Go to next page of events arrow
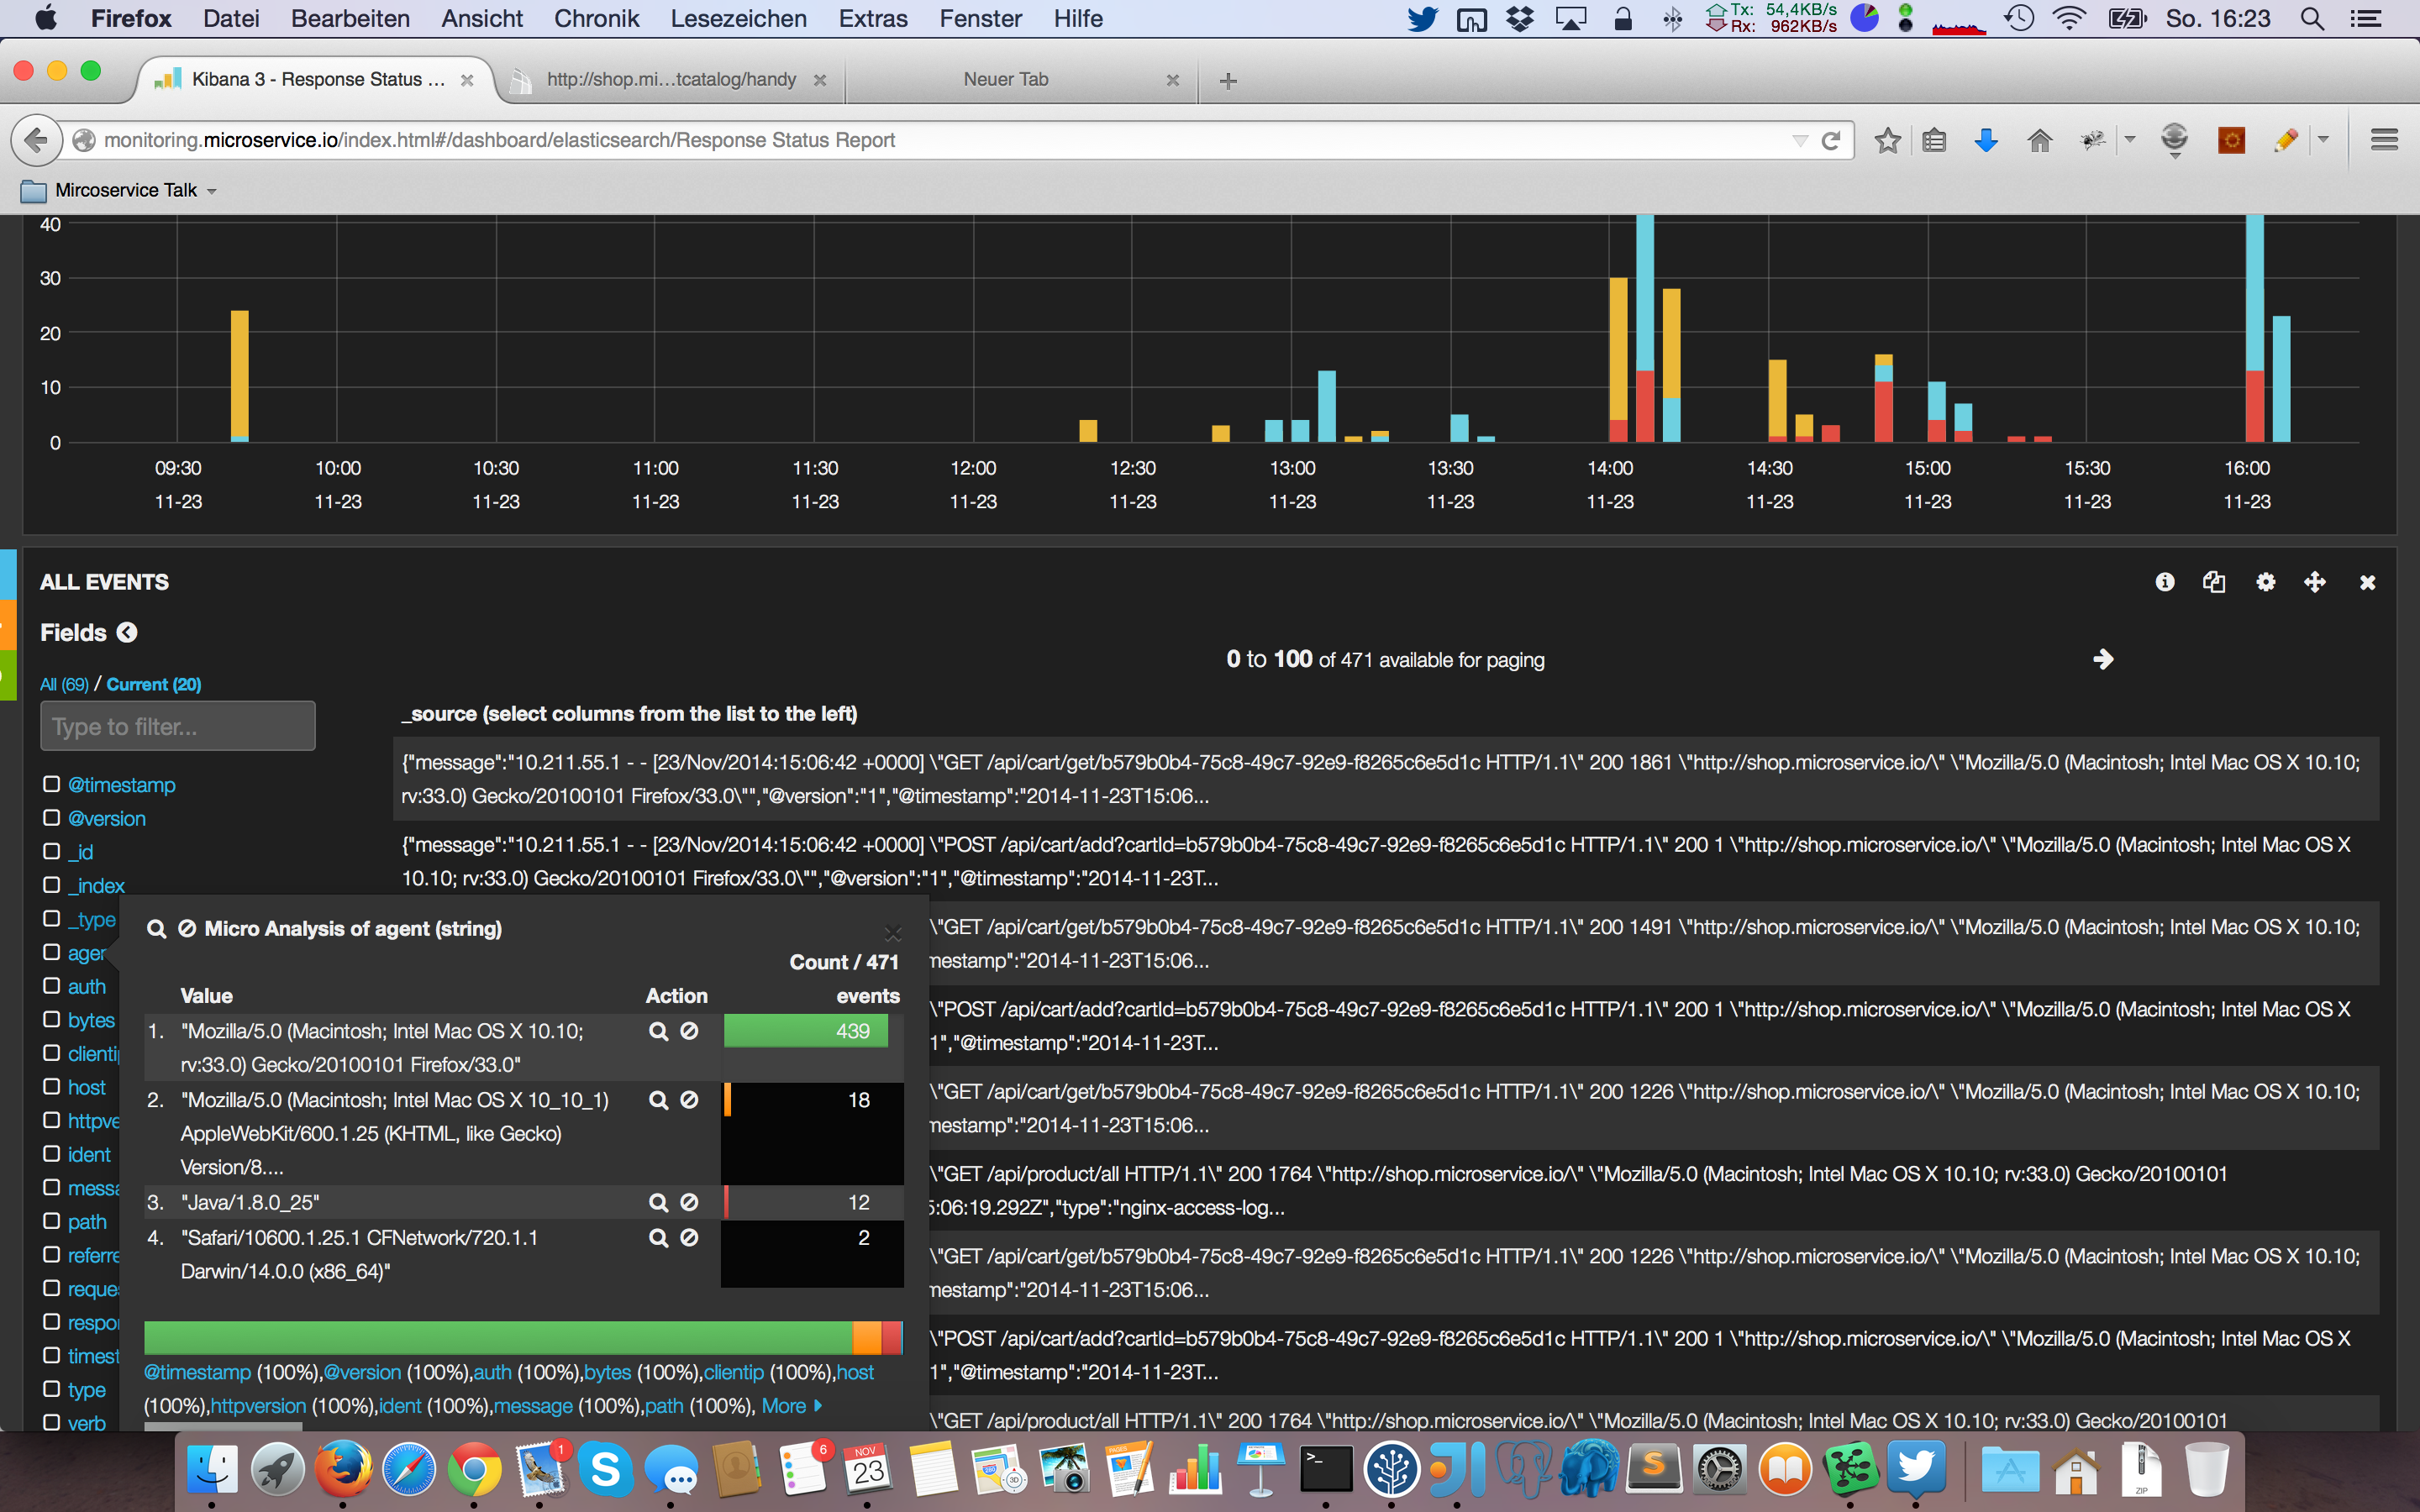 [2103, 659]
